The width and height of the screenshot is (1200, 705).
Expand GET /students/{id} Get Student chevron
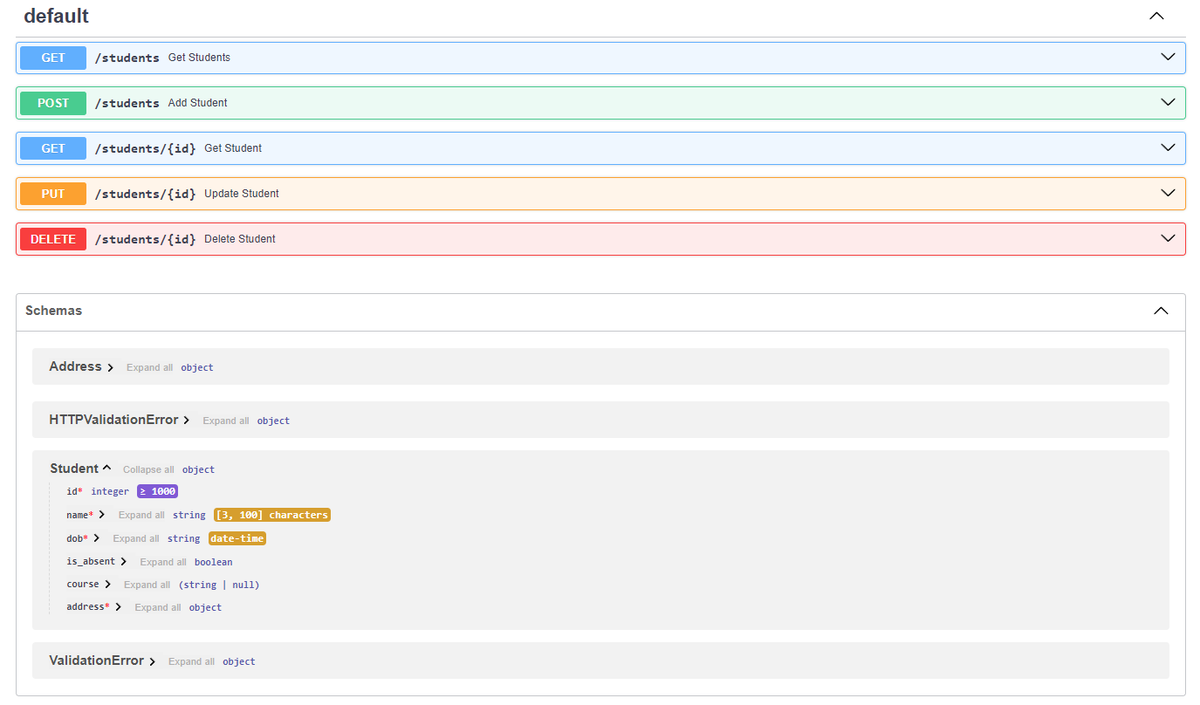1168,148
